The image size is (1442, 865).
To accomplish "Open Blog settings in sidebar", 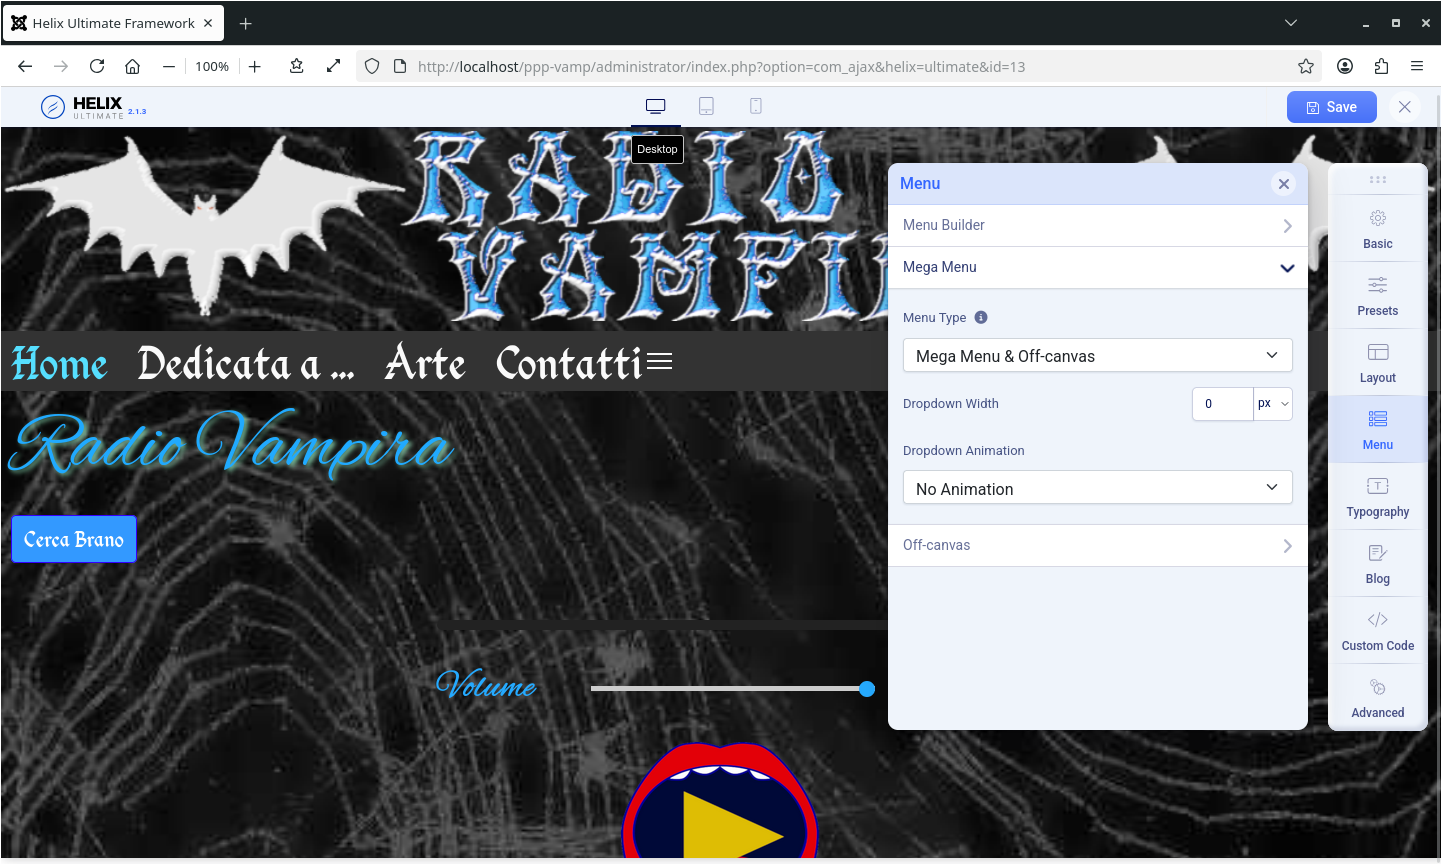I will tap(1378, 564).
